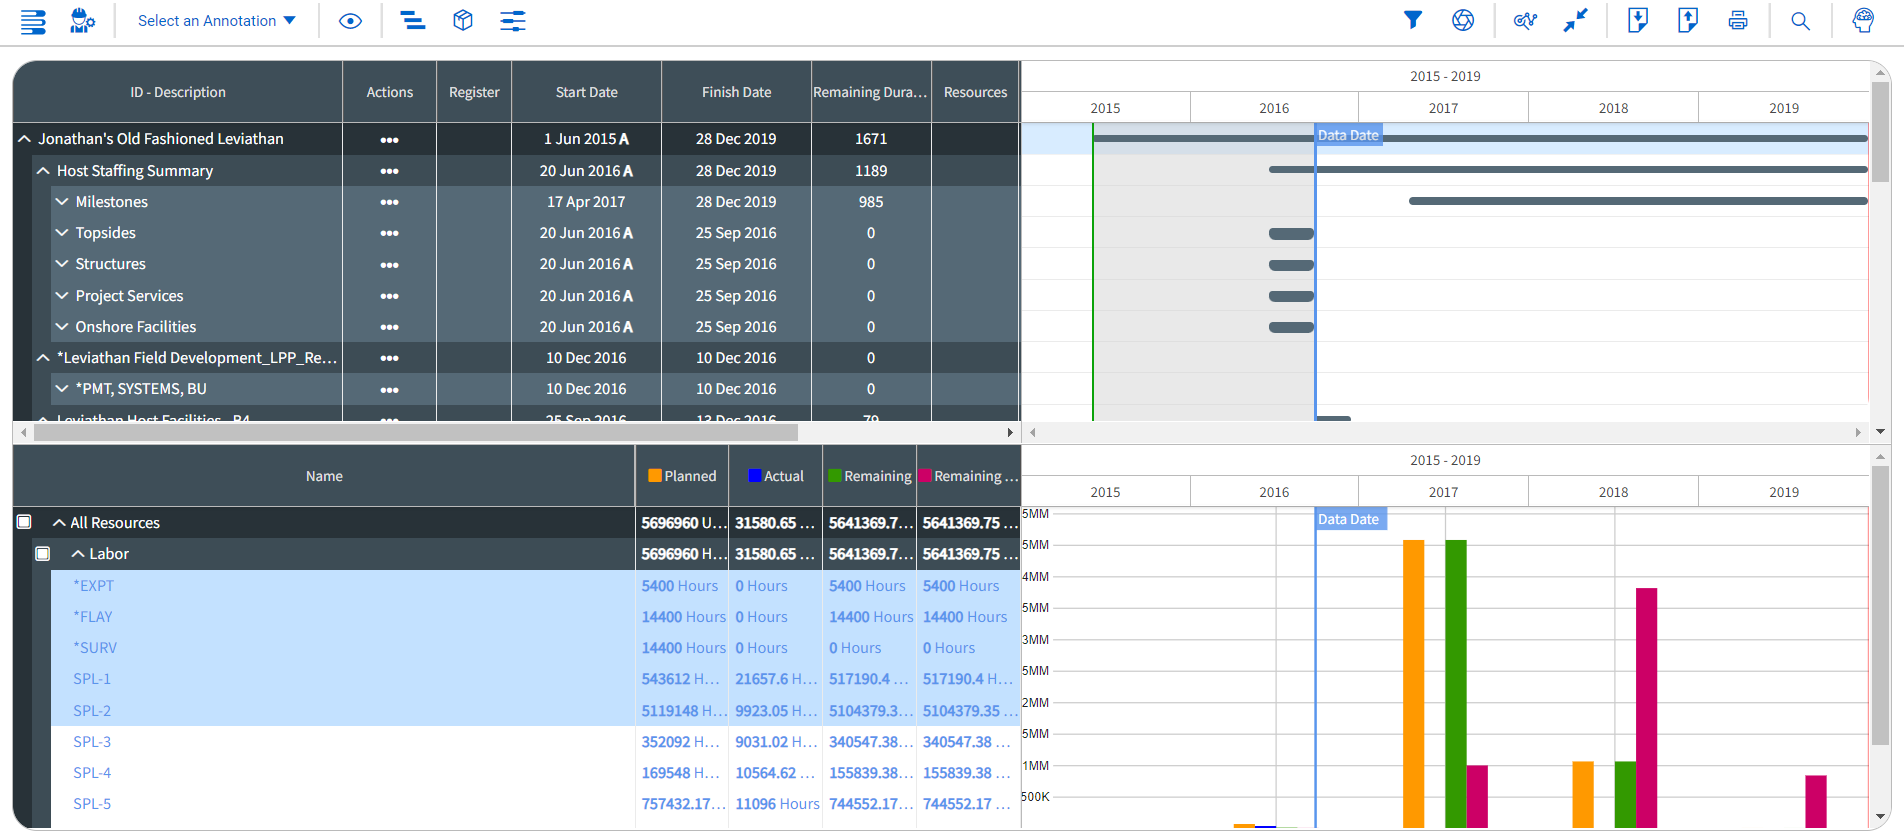Check the All Resources checkbox
Image resolution: width=1904 pixels, height=840 pixels.
click(25, 522)
